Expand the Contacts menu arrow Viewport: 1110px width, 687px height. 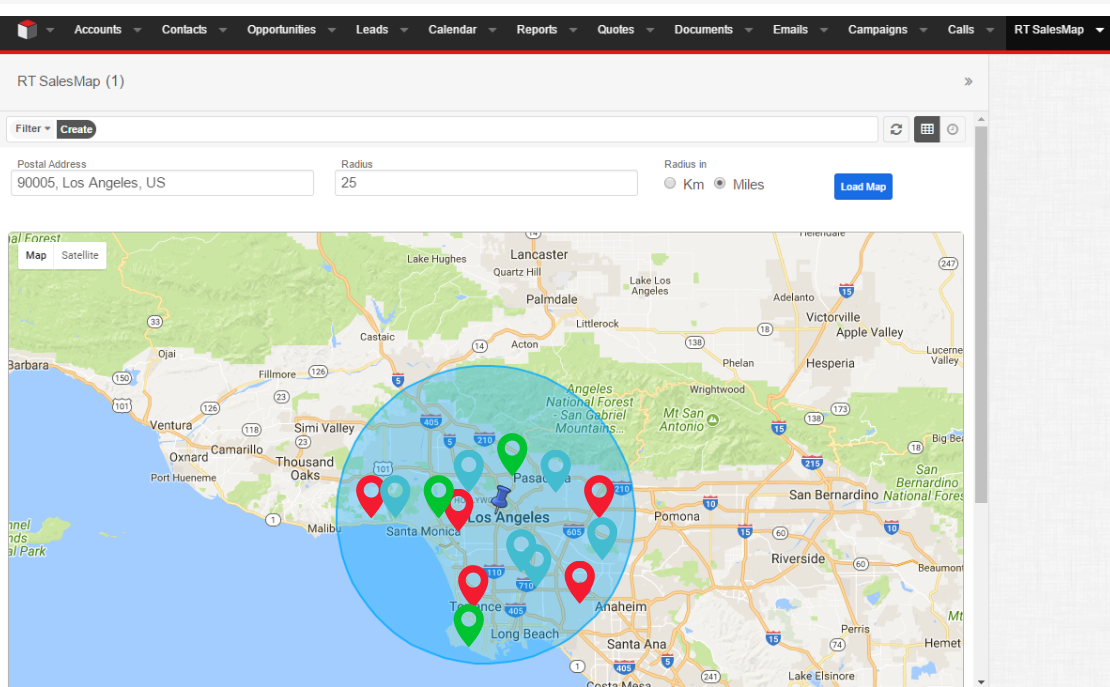click(x=223, y=30)
